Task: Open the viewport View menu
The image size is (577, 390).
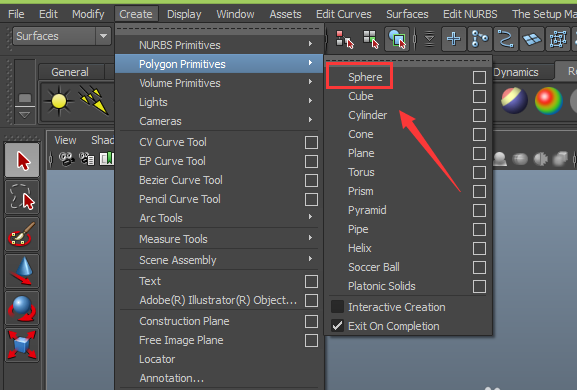Action: pyautogui.click(x=66, y=140)
